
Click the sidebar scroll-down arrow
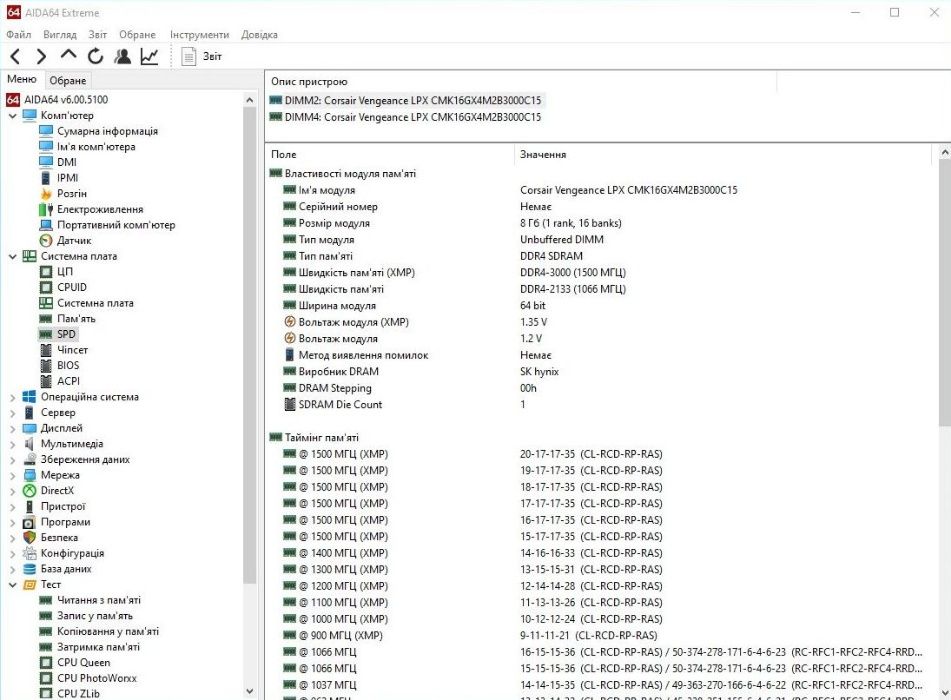click(249, 691)
